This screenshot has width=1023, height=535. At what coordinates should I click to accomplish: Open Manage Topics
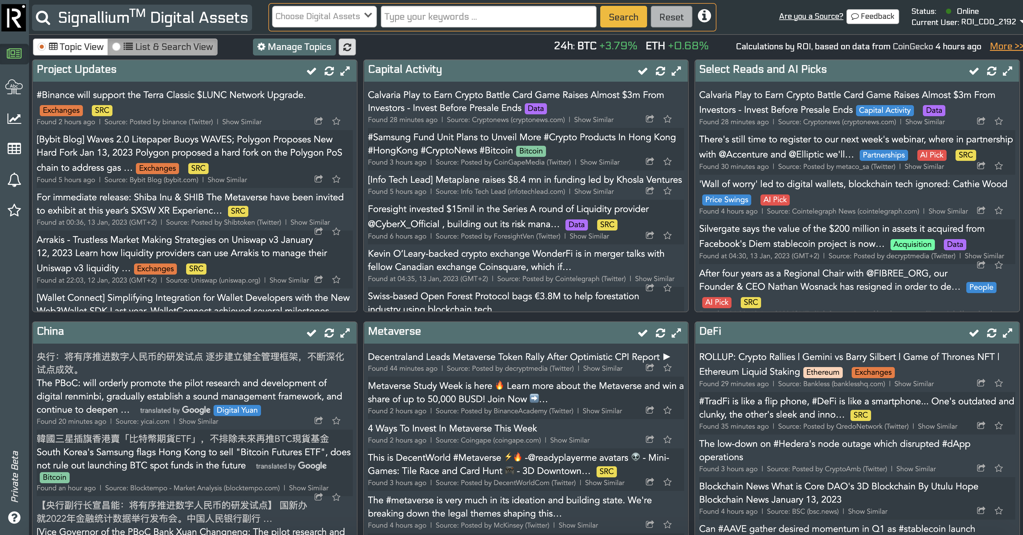click(x=295, y=47)
